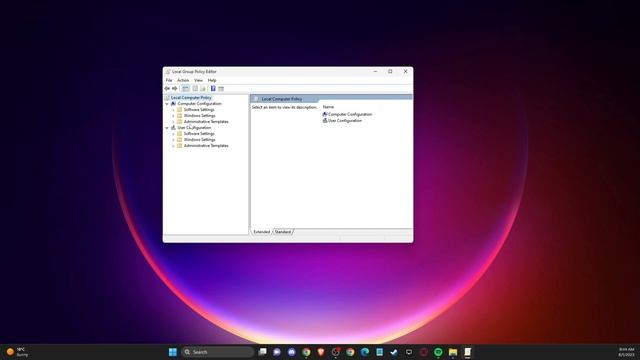
Task: Minimize the Local Group Policy Editor window
Action: (375, 71)
